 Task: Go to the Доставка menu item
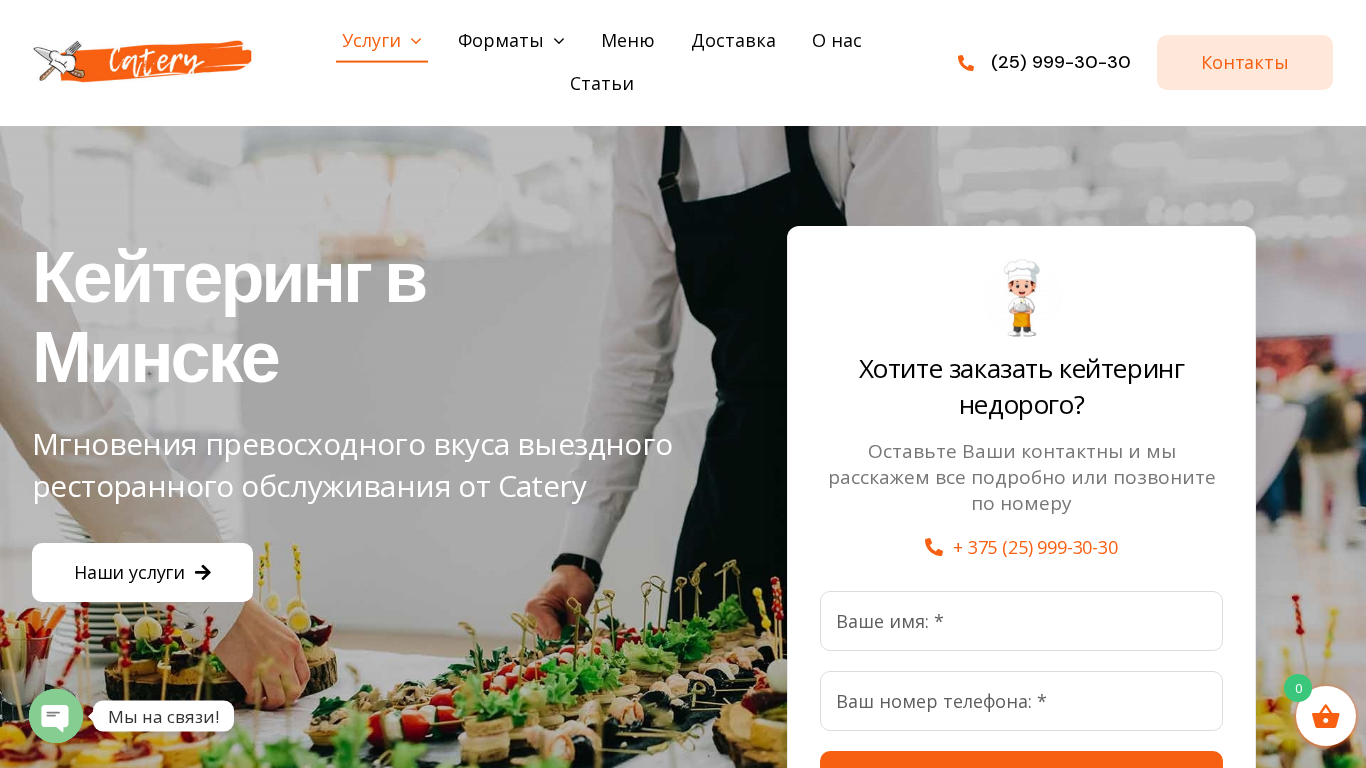tap(733, 41)
